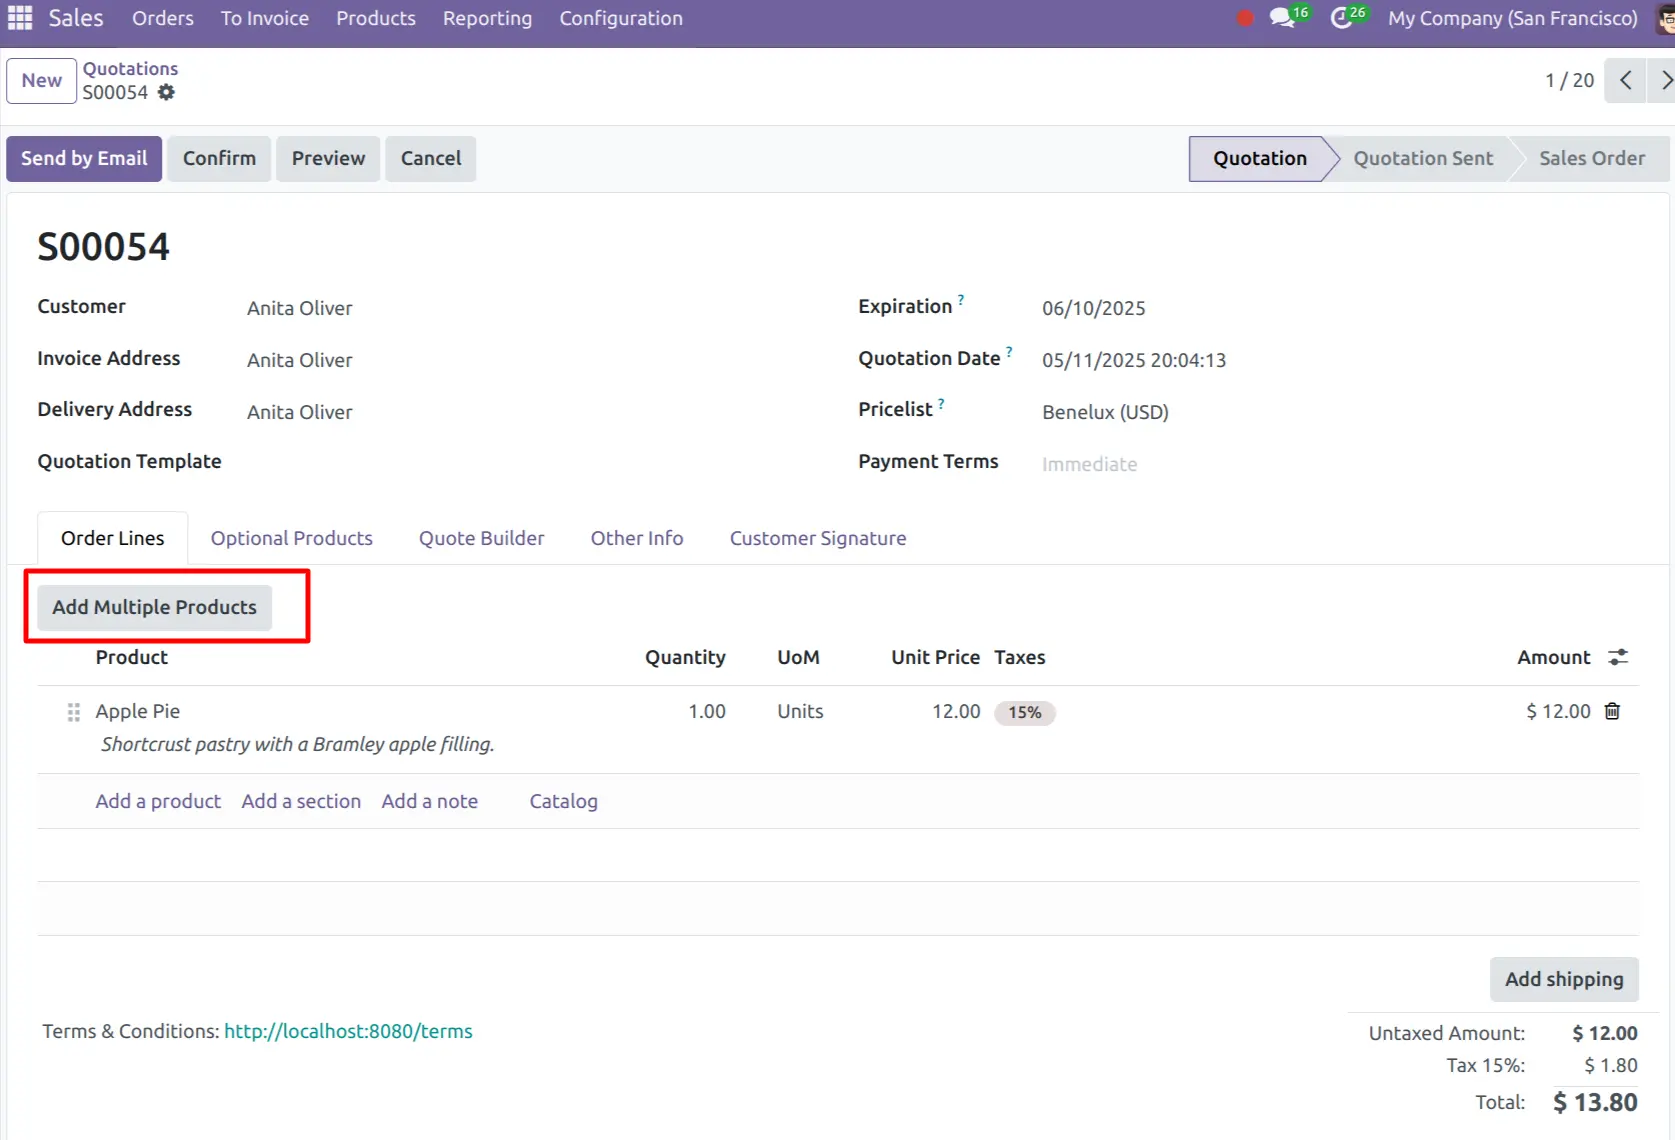Click Add a note link
The width and height of the screenshot is (1675, 1140).
click(430, 801)
